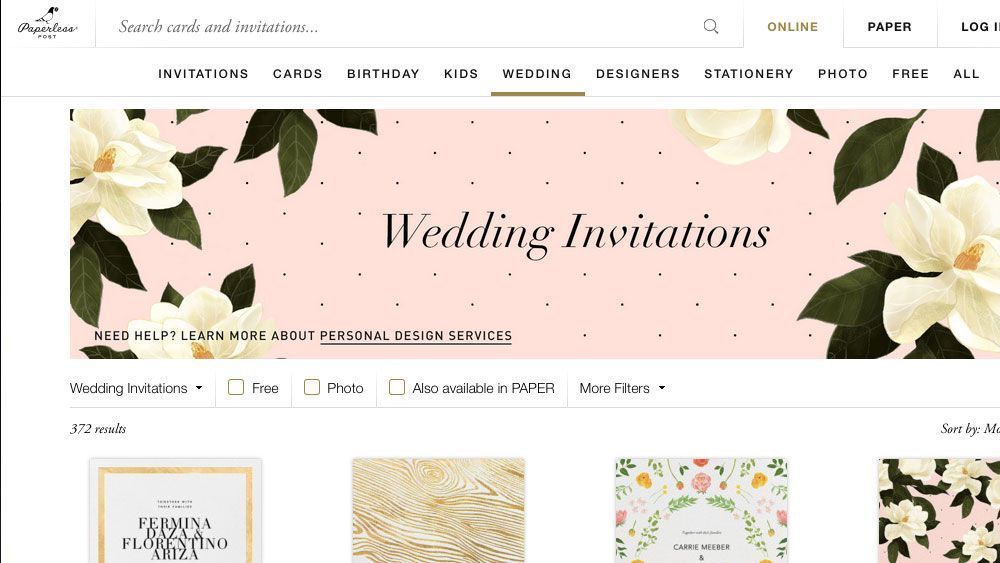The height and width of the screenshot is (563, 1000).
Task: Enable the Free filter checkbox
Action: (236, 387)
